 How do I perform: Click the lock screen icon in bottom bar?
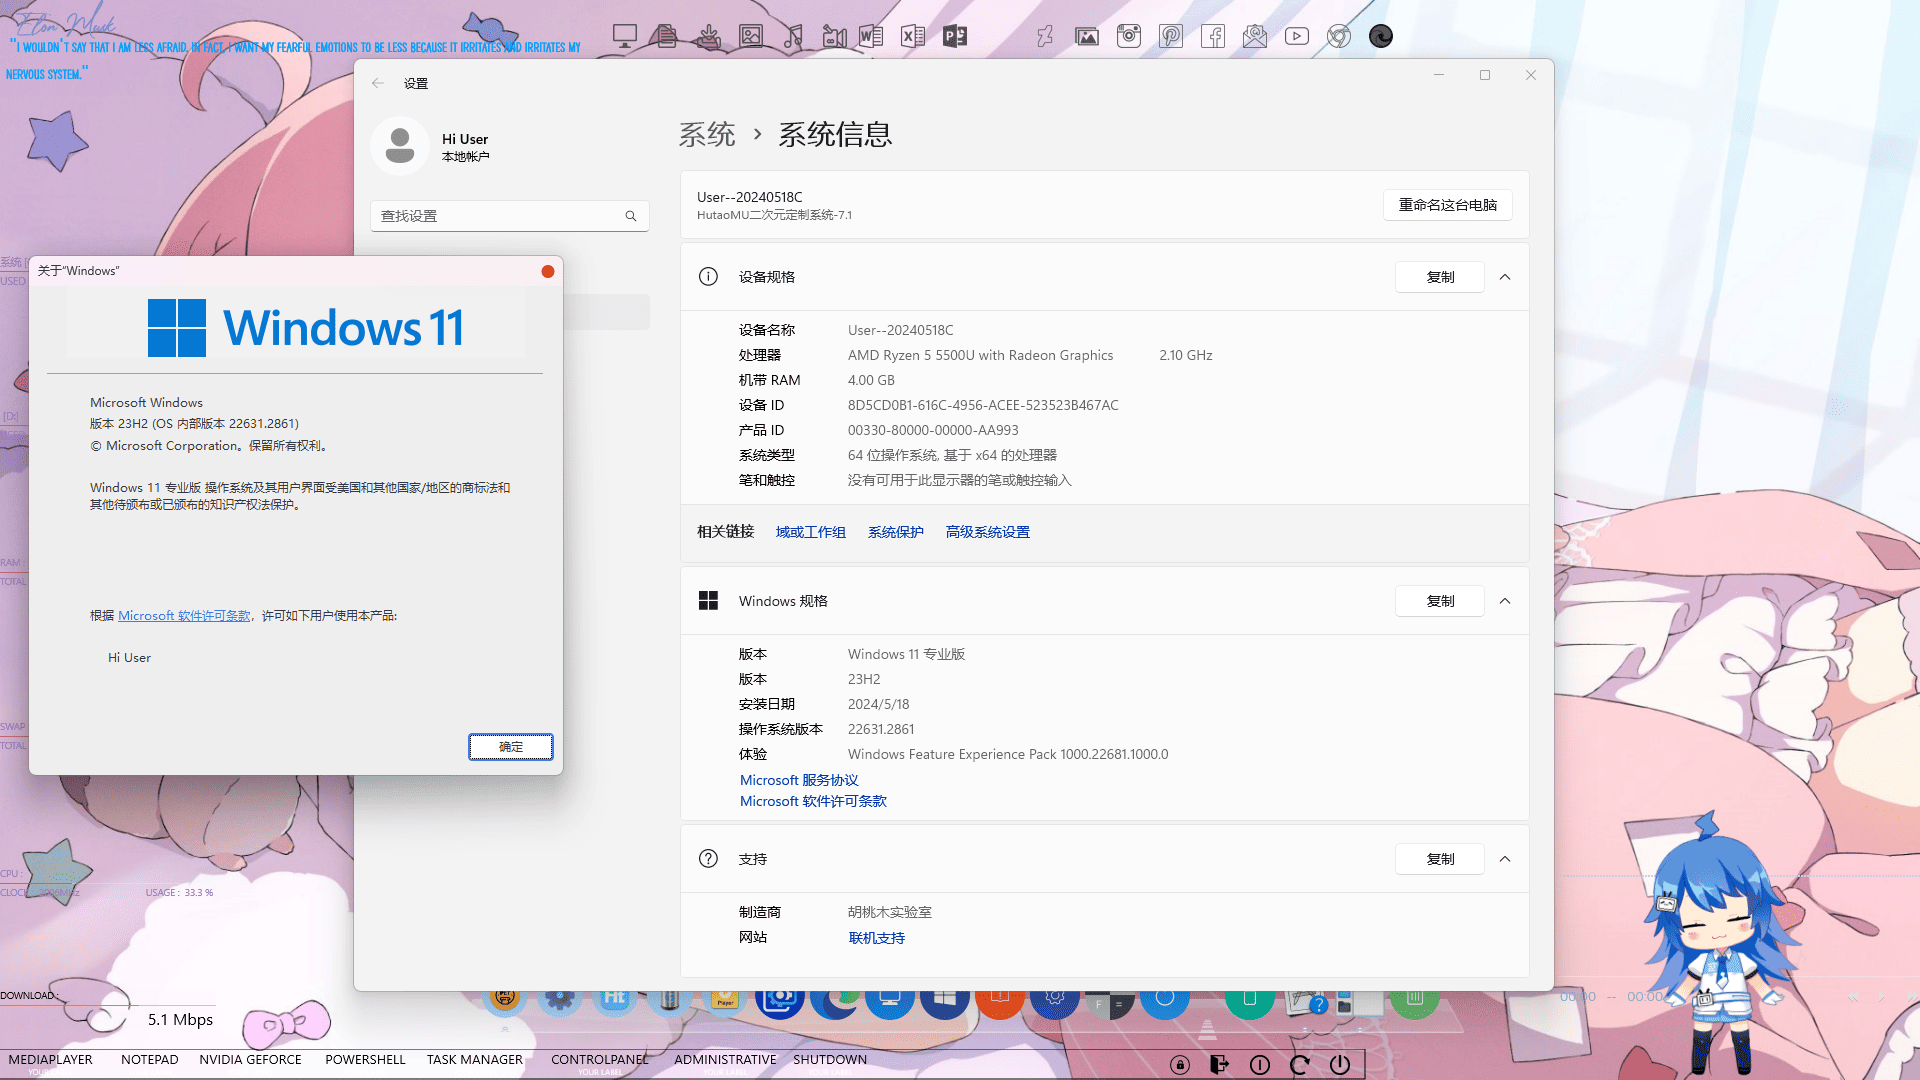click(1180, 1065)
